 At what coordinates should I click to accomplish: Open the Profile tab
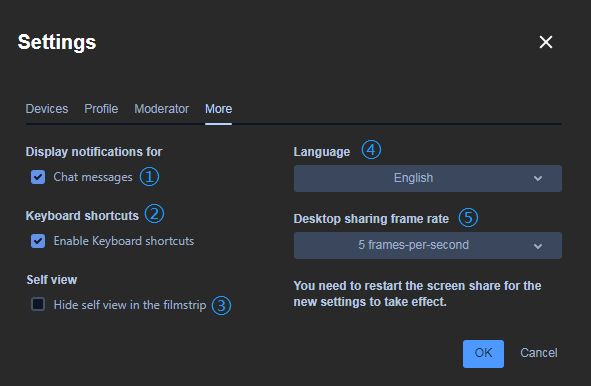[101, 109]
